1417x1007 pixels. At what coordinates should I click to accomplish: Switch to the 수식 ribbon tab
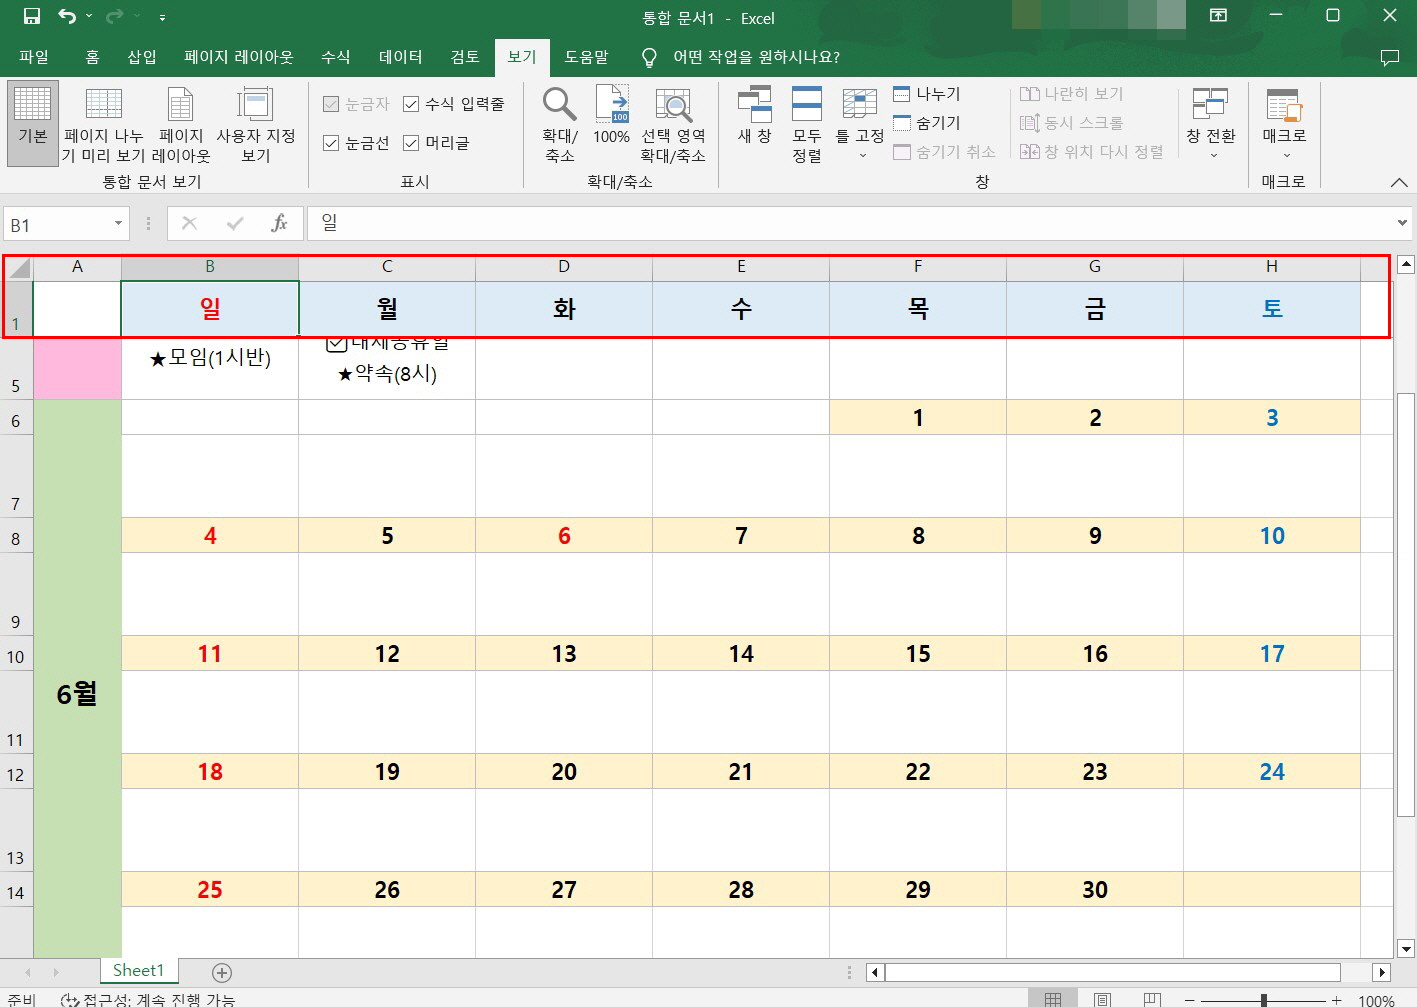pyautogui.click(x=336, y=57)
